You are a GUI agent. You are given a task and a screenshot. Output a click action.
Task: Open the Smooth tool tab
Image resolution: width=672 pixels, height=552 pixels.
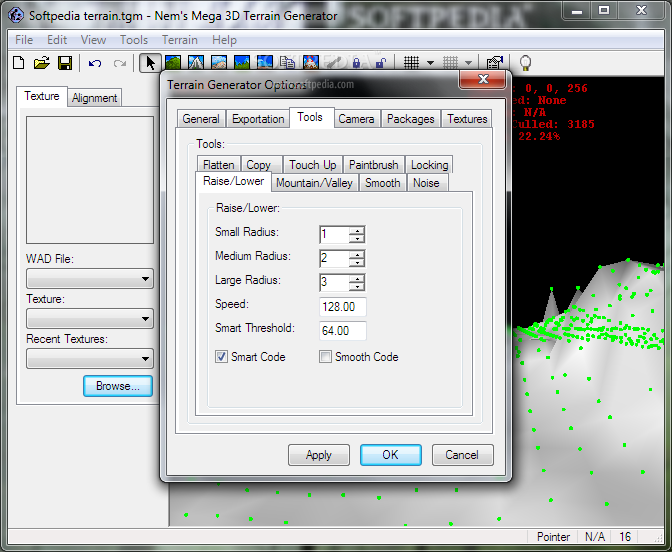point(383,183)
